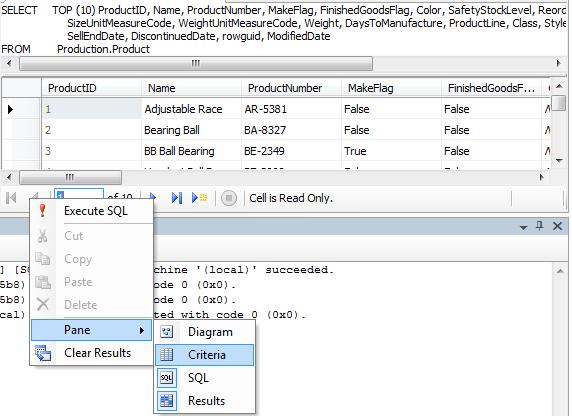Click the SELECT keyword in SQL pane
The image size is (572, 416).
coord(19,10)
